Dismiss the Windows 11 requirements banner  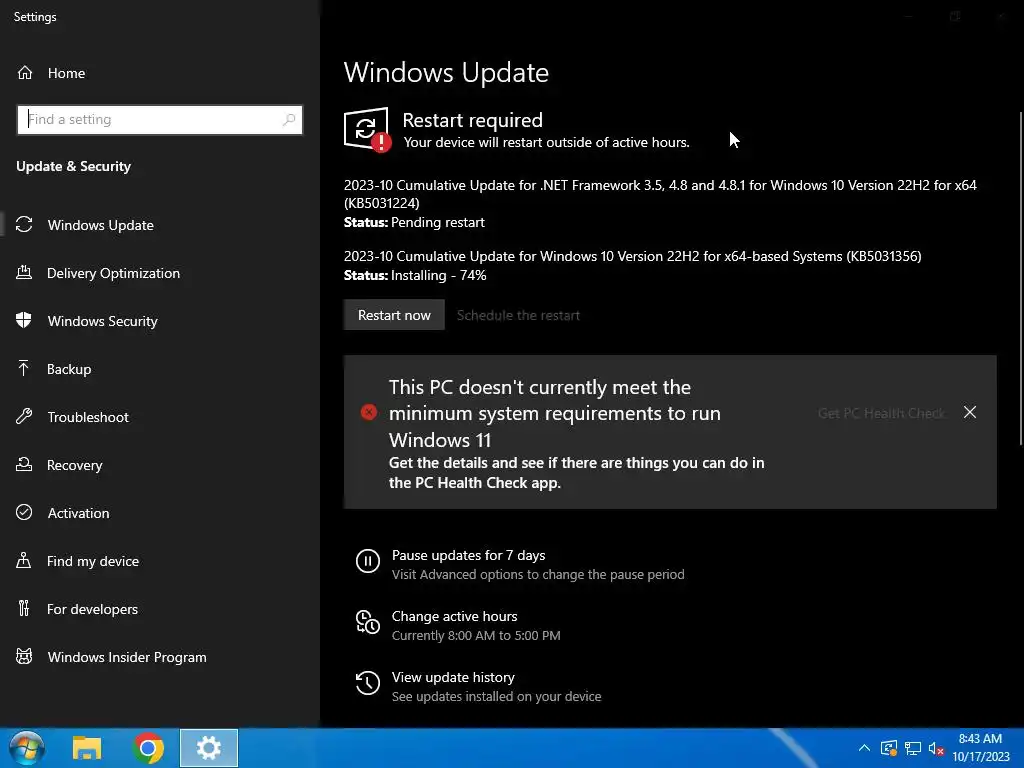point(970,412)
